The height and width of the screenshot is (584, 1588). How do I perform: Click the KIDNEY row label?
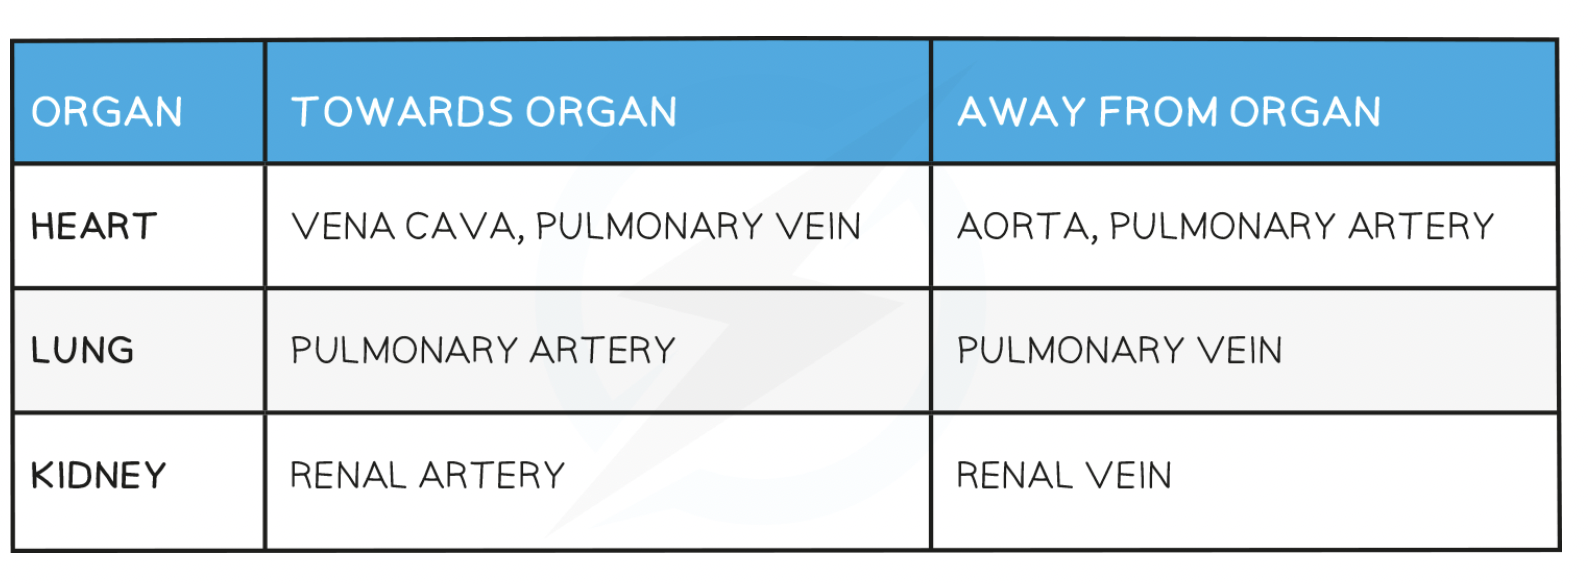tap(98, 475)
